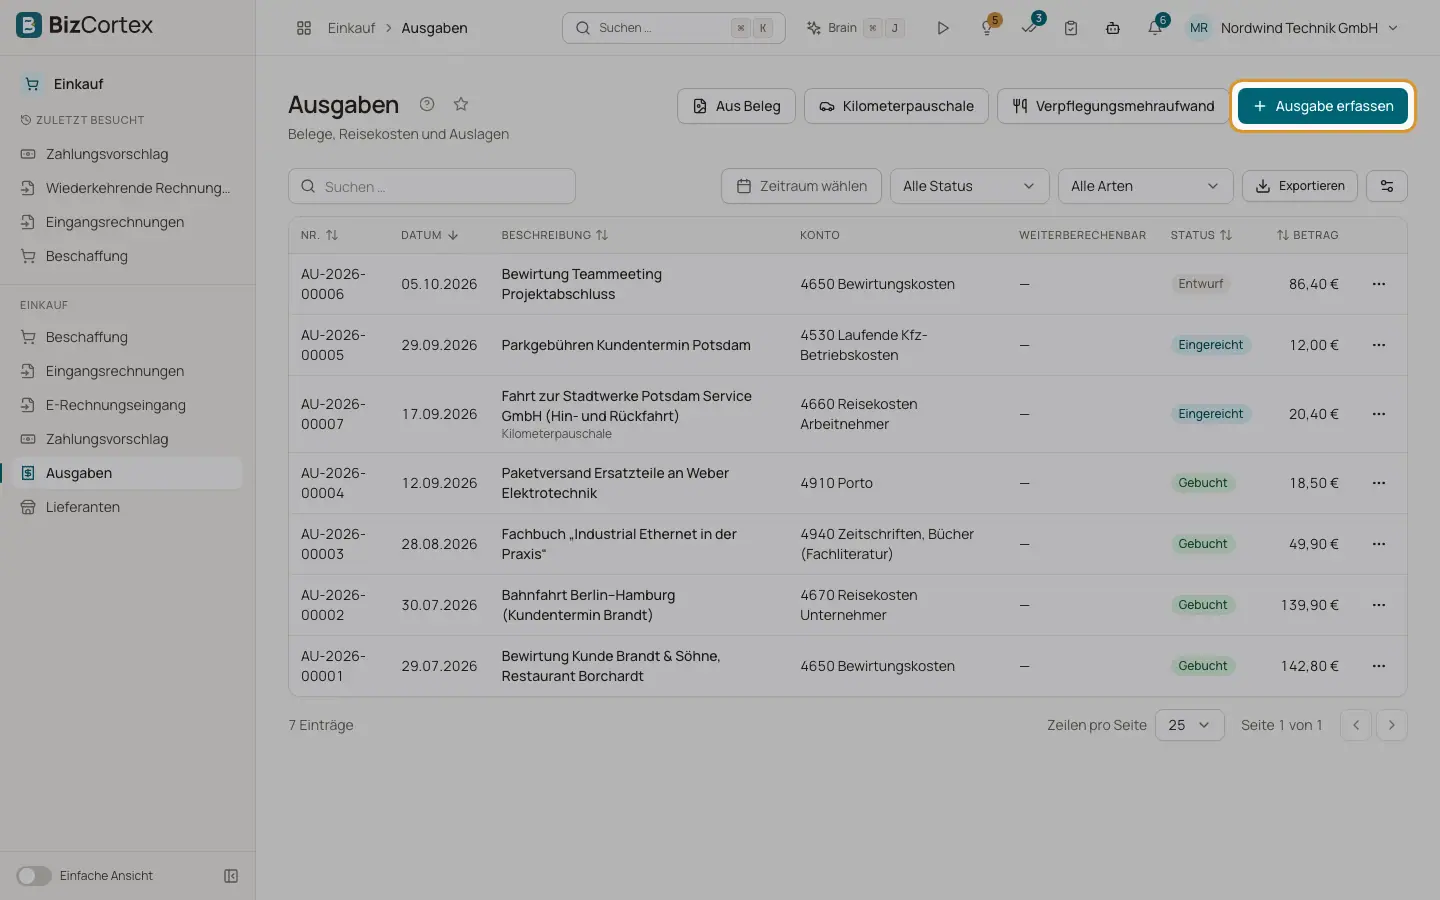Click the Exportieren button
Screen dimensions: 1440x900
point(1300,186)
